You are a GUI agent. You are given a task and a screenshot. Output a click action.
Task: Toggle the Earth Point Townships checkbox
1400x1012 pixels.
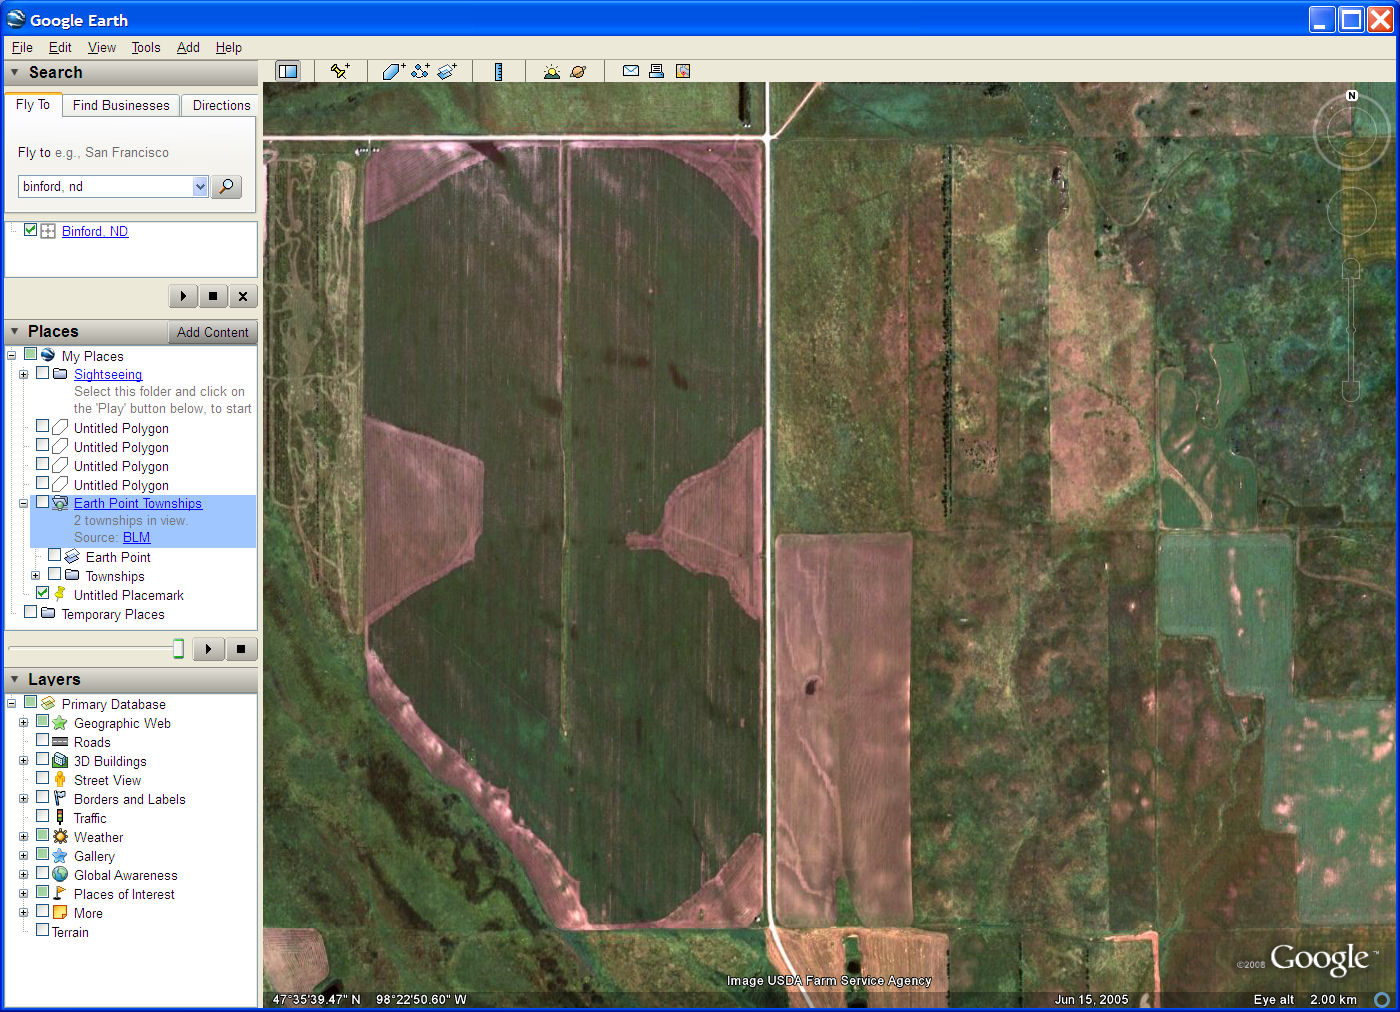coord(43,502)
